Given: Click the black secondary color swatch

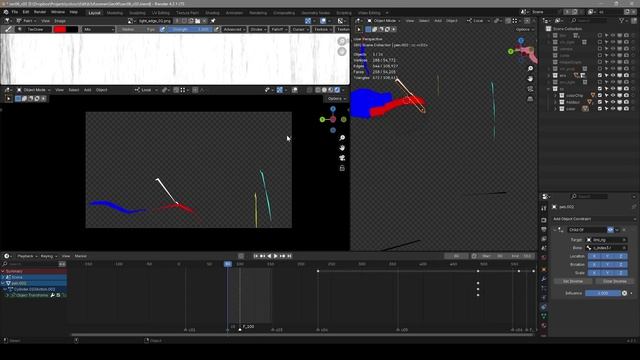Looking at the screenshot, I should 72,29.
